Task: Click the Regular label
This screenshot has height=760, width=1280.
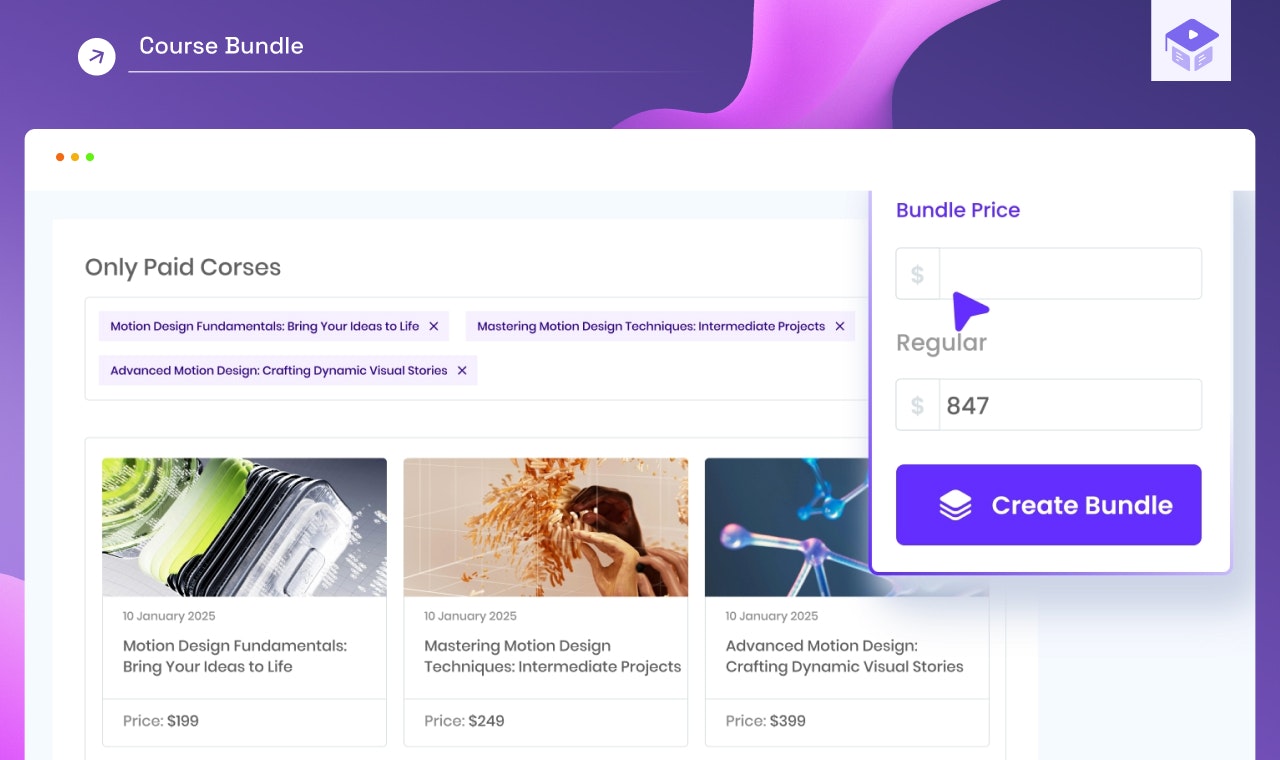Action: [x=941, y=343]
